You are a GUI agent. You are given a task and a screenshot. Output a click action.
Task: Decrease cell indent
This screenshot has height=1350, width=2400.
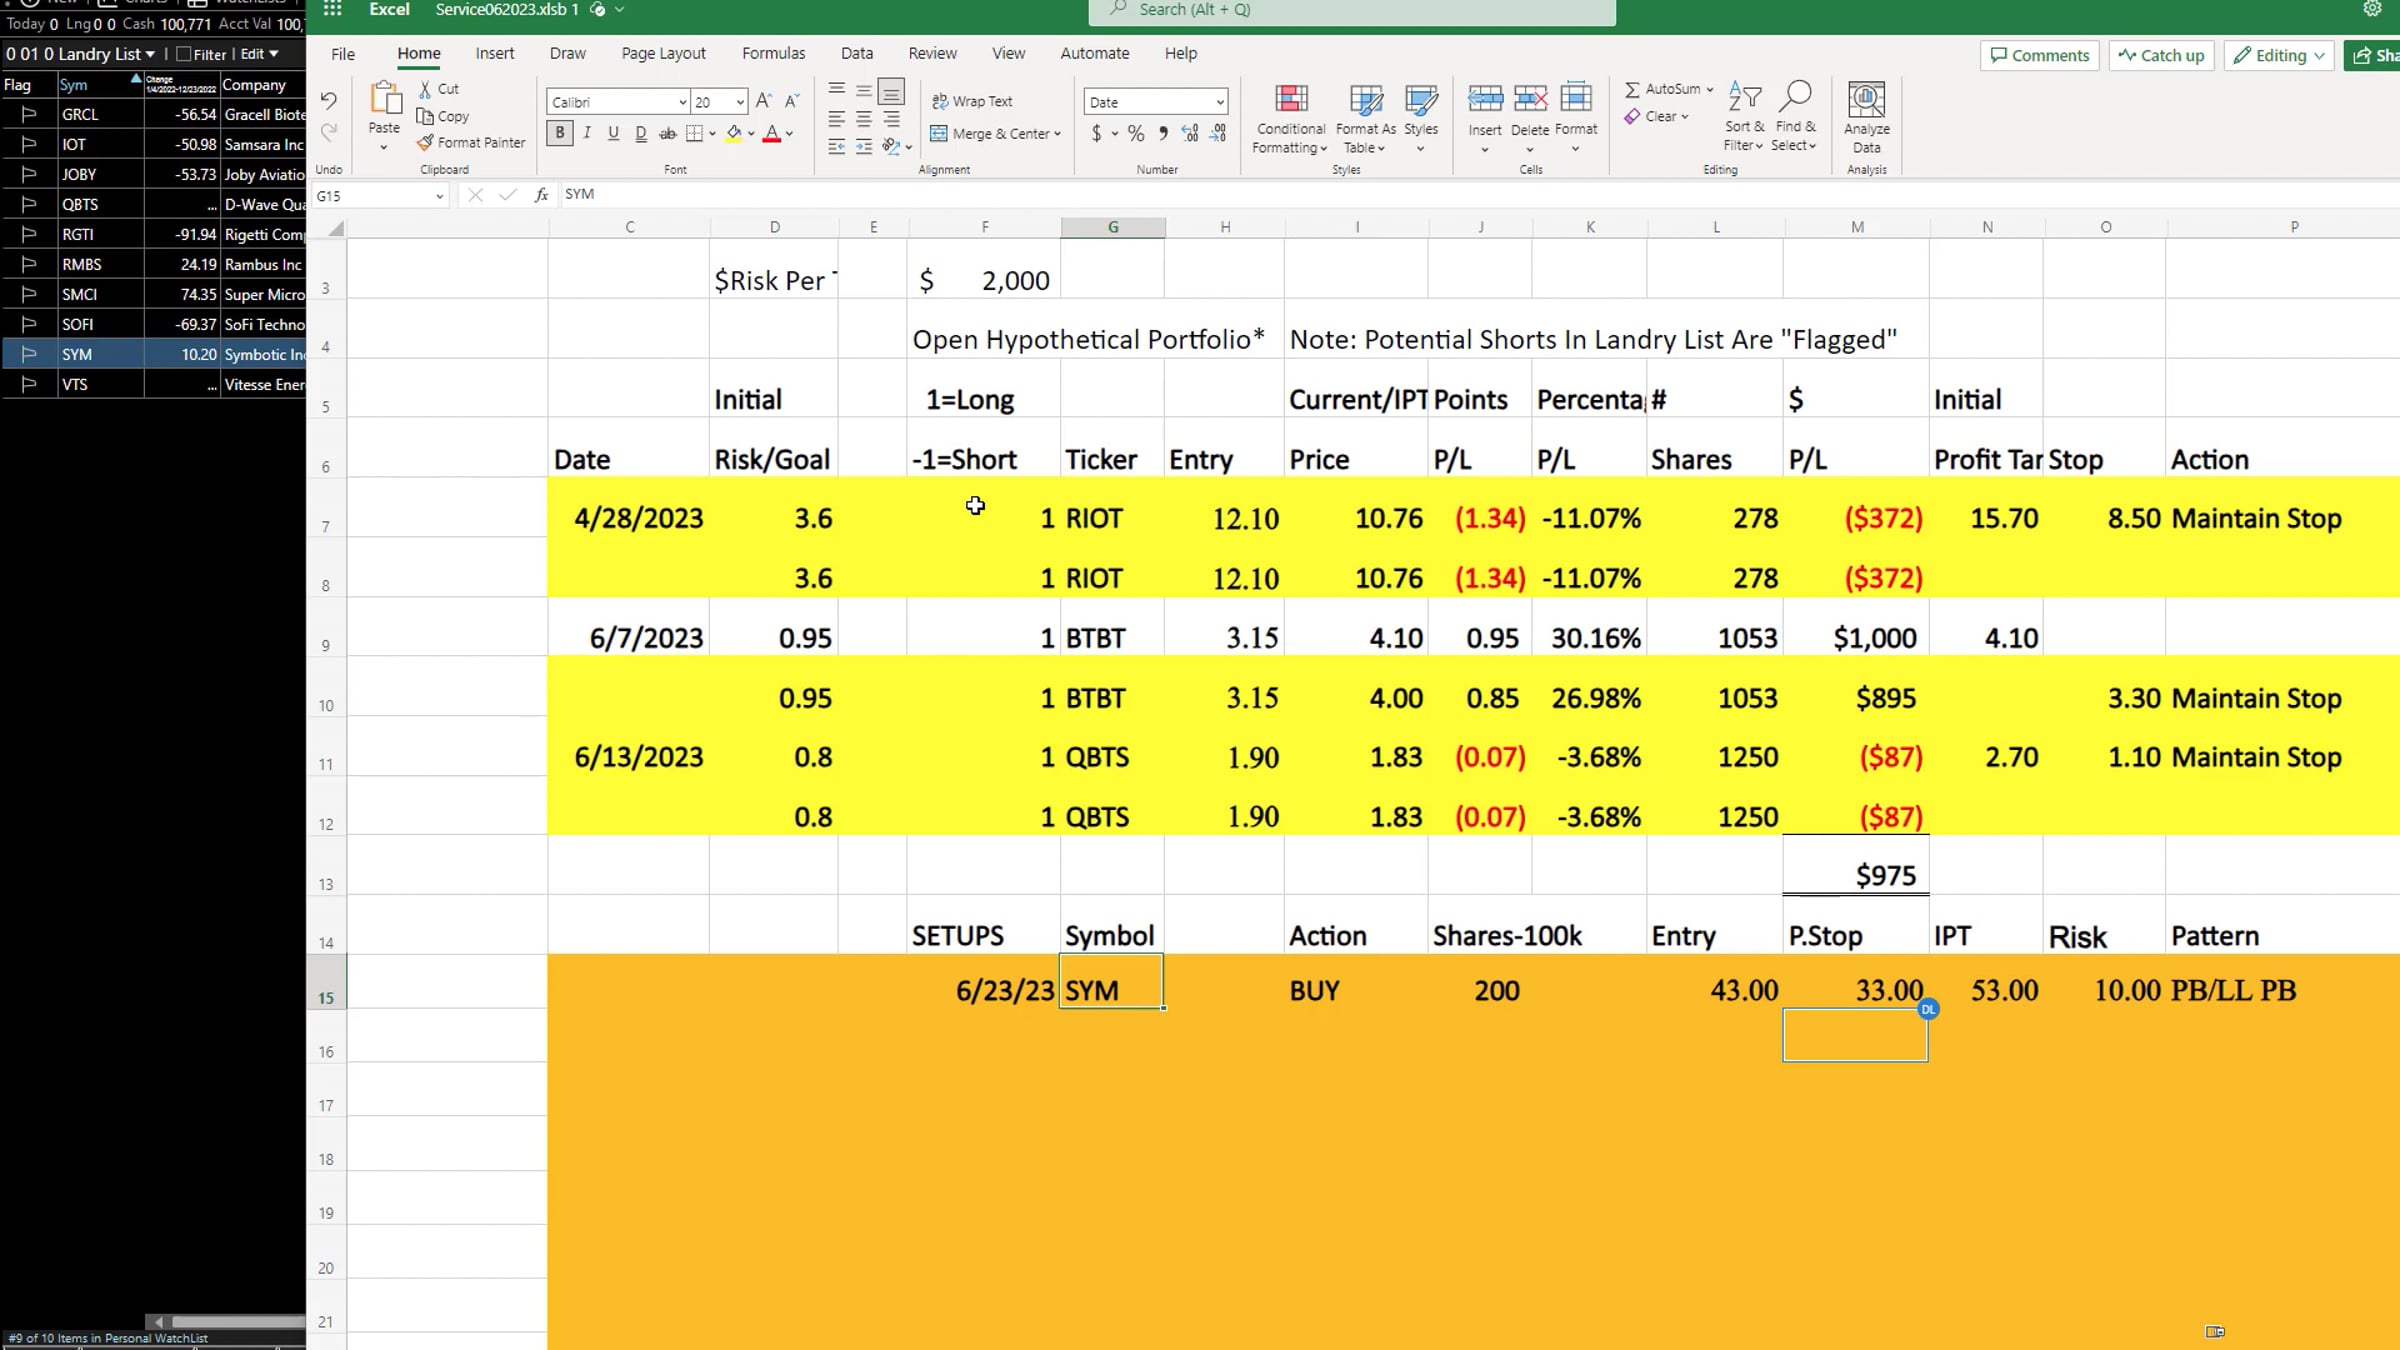tap(836, 147)
